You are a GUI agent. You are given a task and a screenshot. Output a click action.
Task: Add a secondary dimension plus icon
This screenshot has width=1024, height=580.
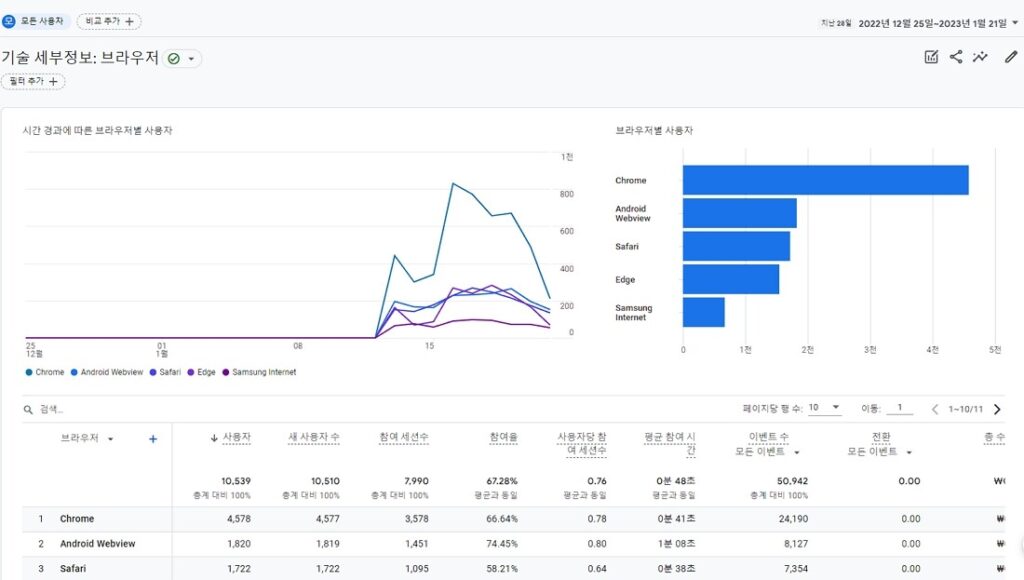(x=153, y=439)
